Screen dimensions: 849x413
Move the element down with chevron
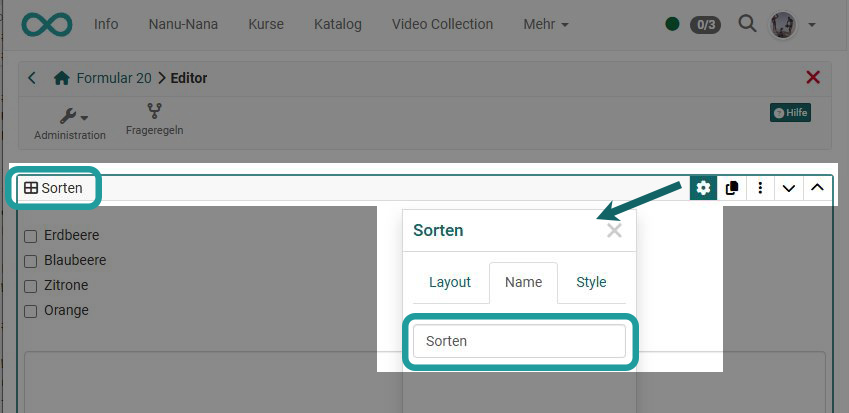pyautogui.click(x=789, y=188)
